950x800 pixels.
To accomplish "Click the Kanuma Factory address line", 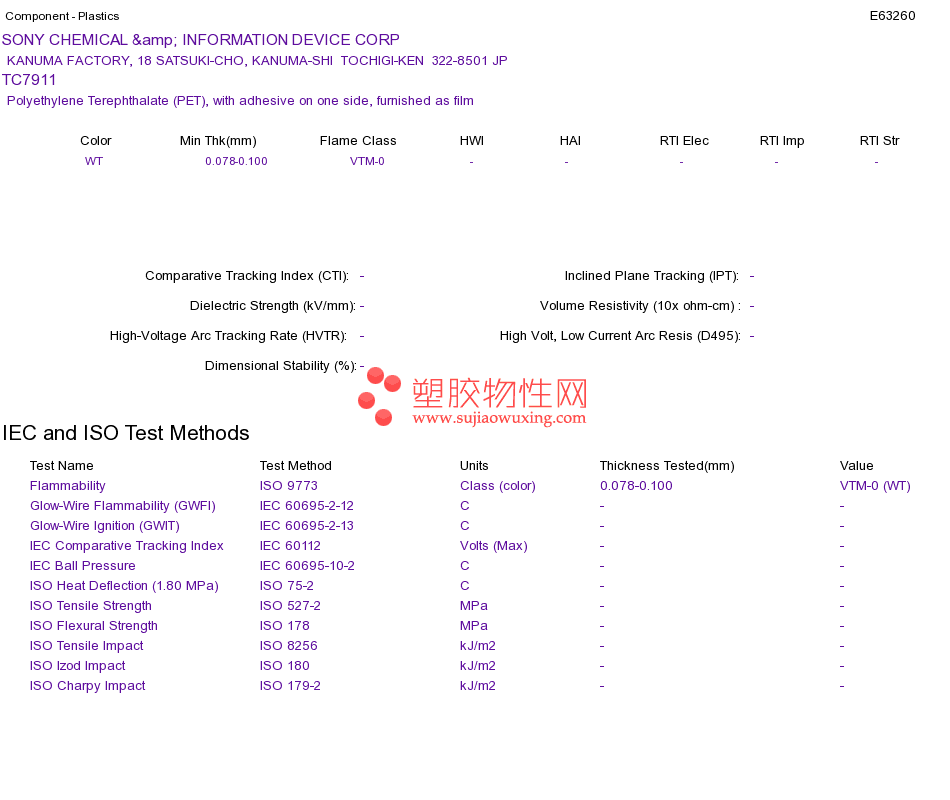I will click(x=257, y=61).
